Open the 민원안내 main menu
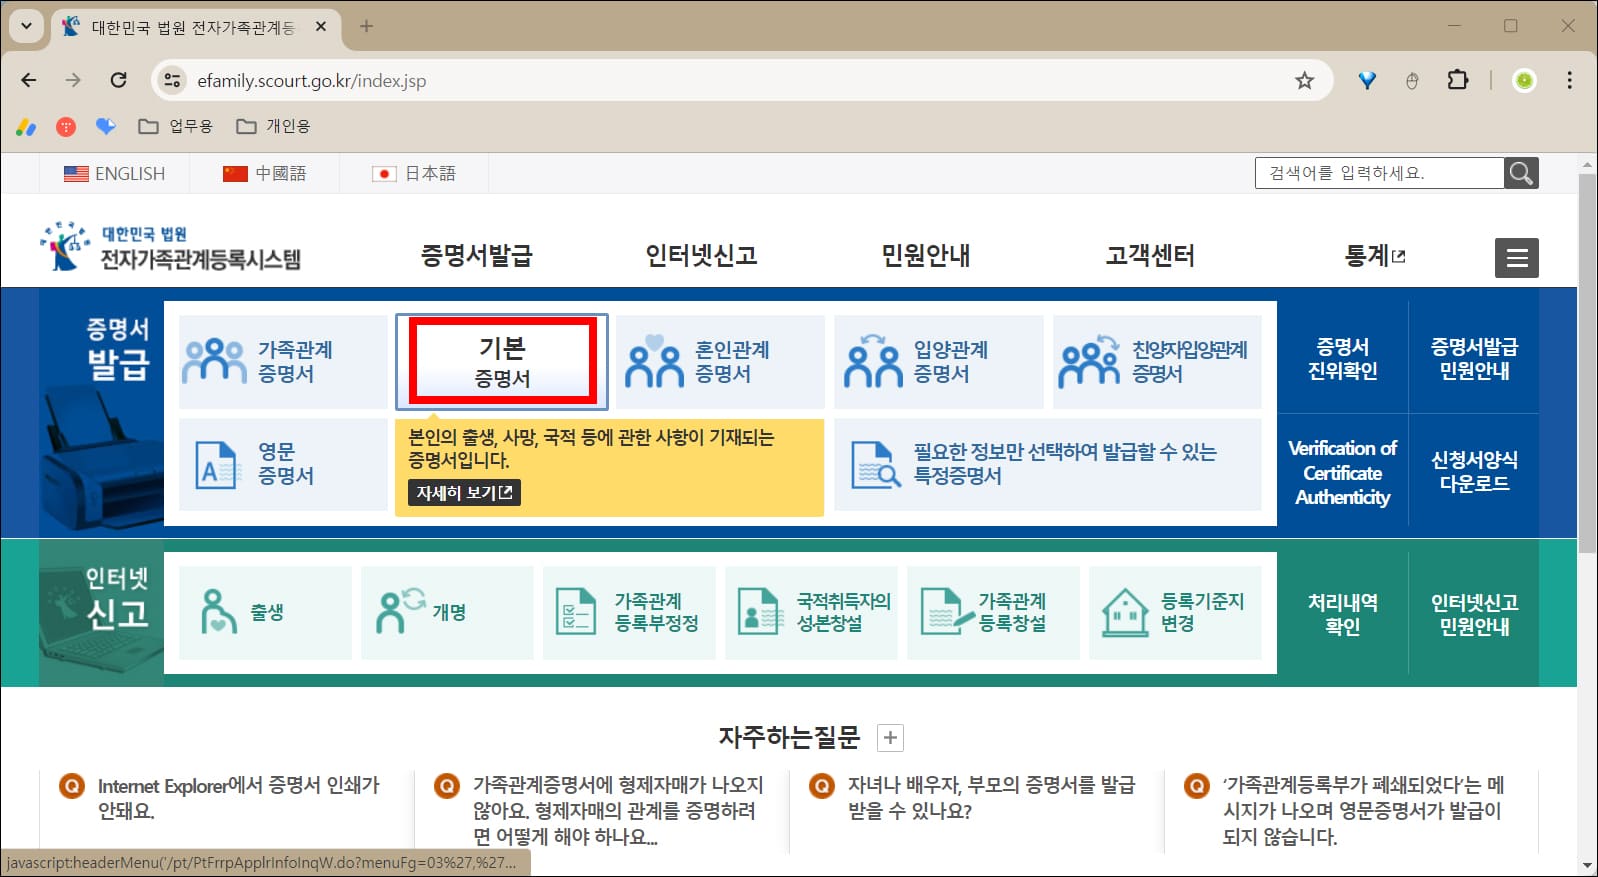Screen dimensions: 1598x877 click(925, 256)
